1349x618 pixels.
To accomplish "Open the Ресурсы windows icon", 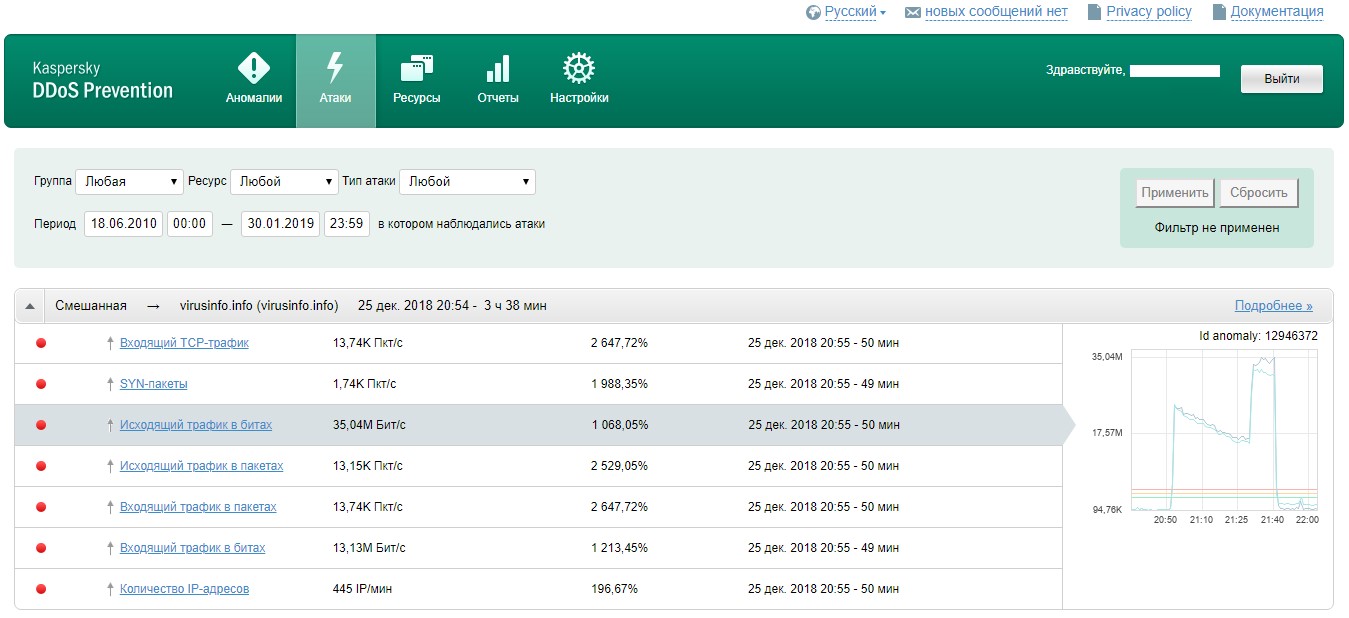I will [416, 69].
